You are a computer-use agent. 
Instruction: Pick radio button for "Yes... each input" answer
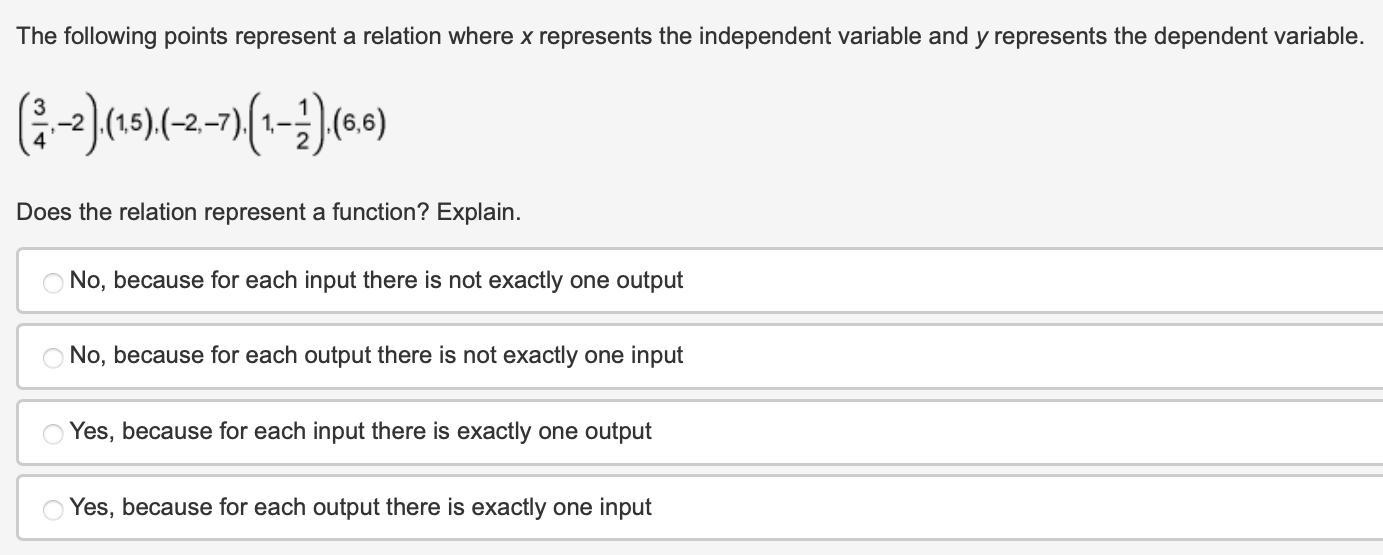coord(53,433)
